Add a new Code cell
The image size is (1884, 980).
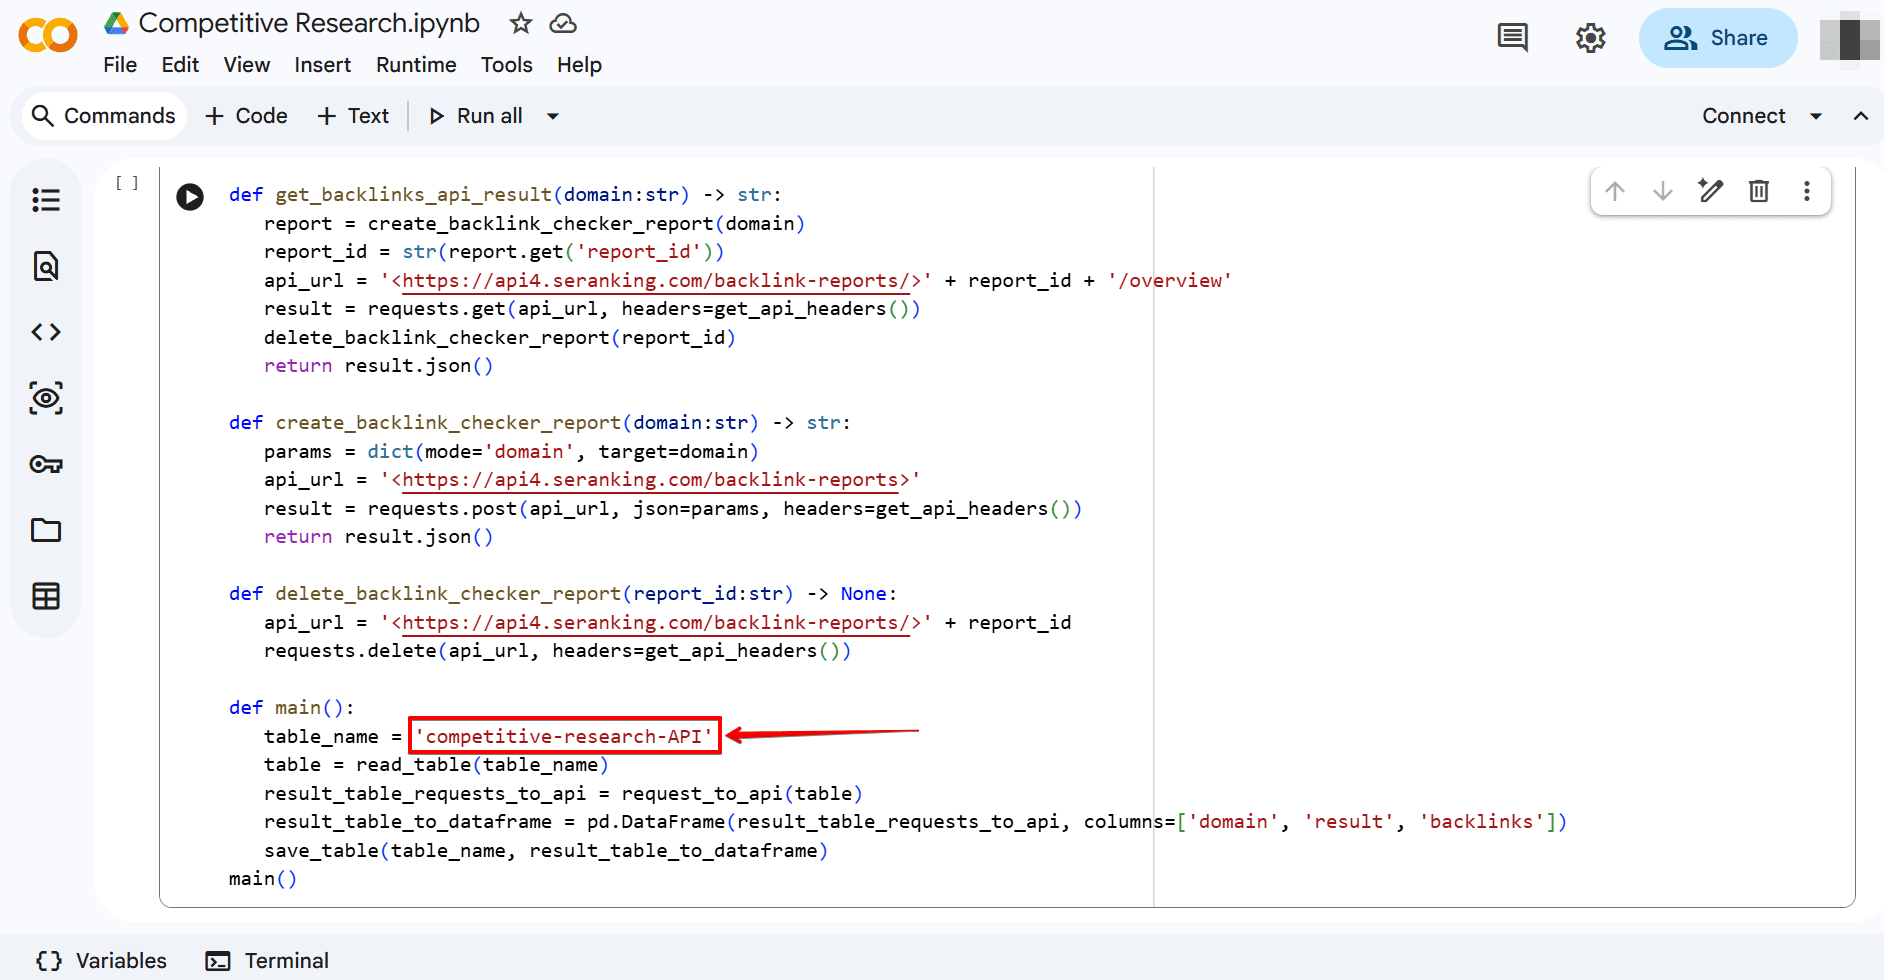coord(246,116)
